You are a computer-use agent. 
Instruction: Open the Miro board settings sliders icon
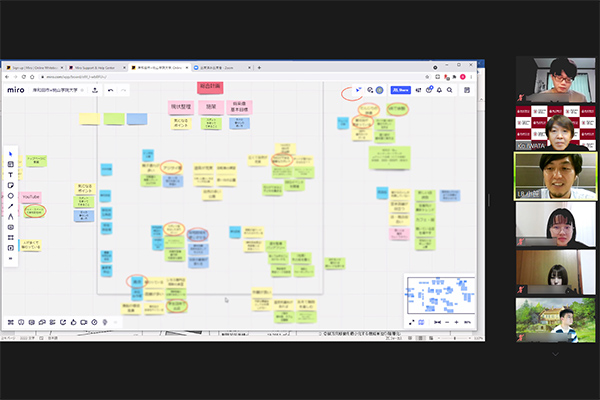[x=418, y=90]
